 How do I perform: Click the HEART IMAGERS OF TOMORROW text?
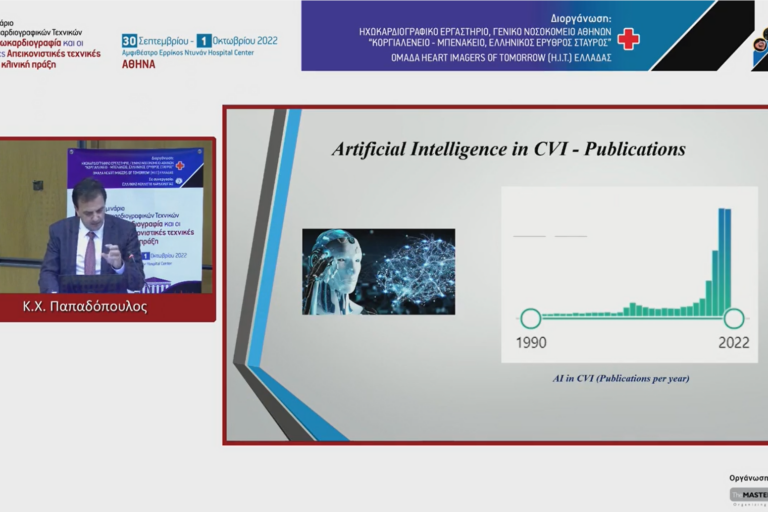pyautogui.click(x=497, y=56)
